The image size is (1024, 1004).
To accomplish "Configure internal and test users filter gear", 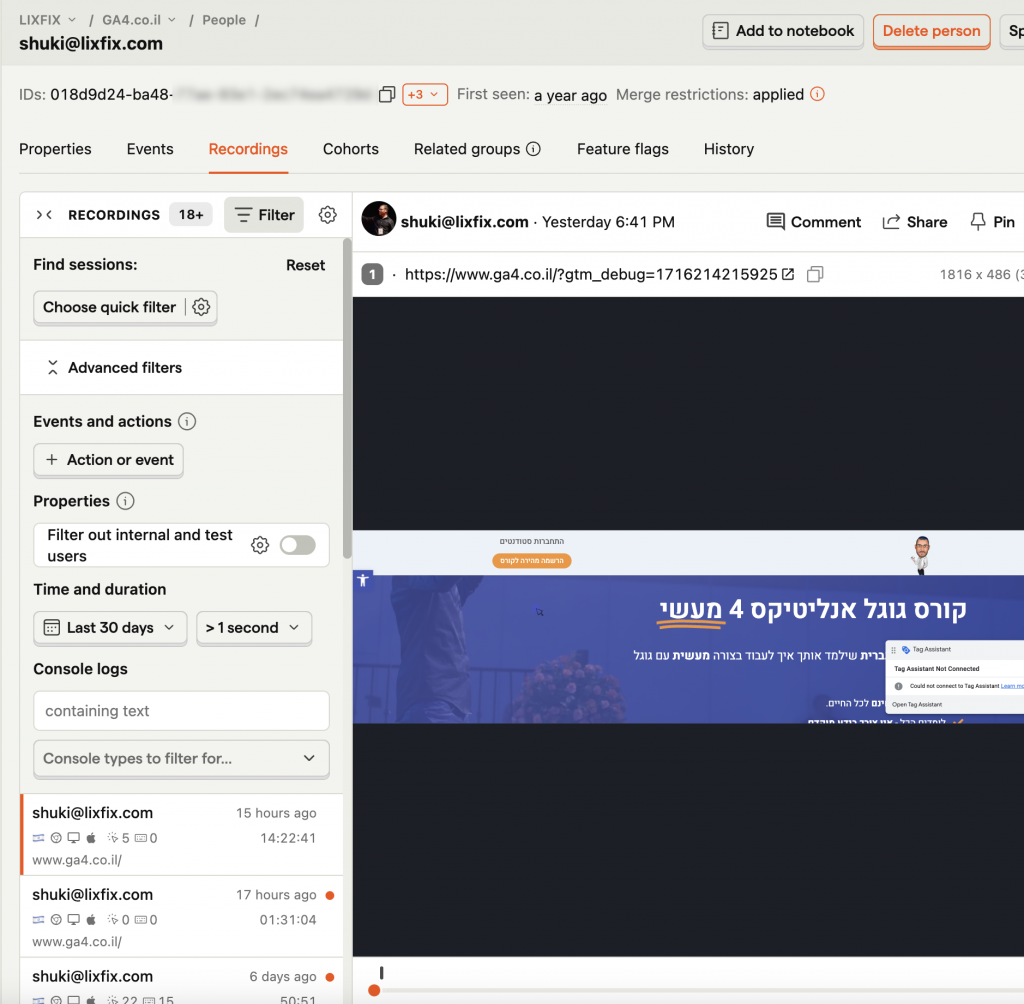I will point(260,545).
